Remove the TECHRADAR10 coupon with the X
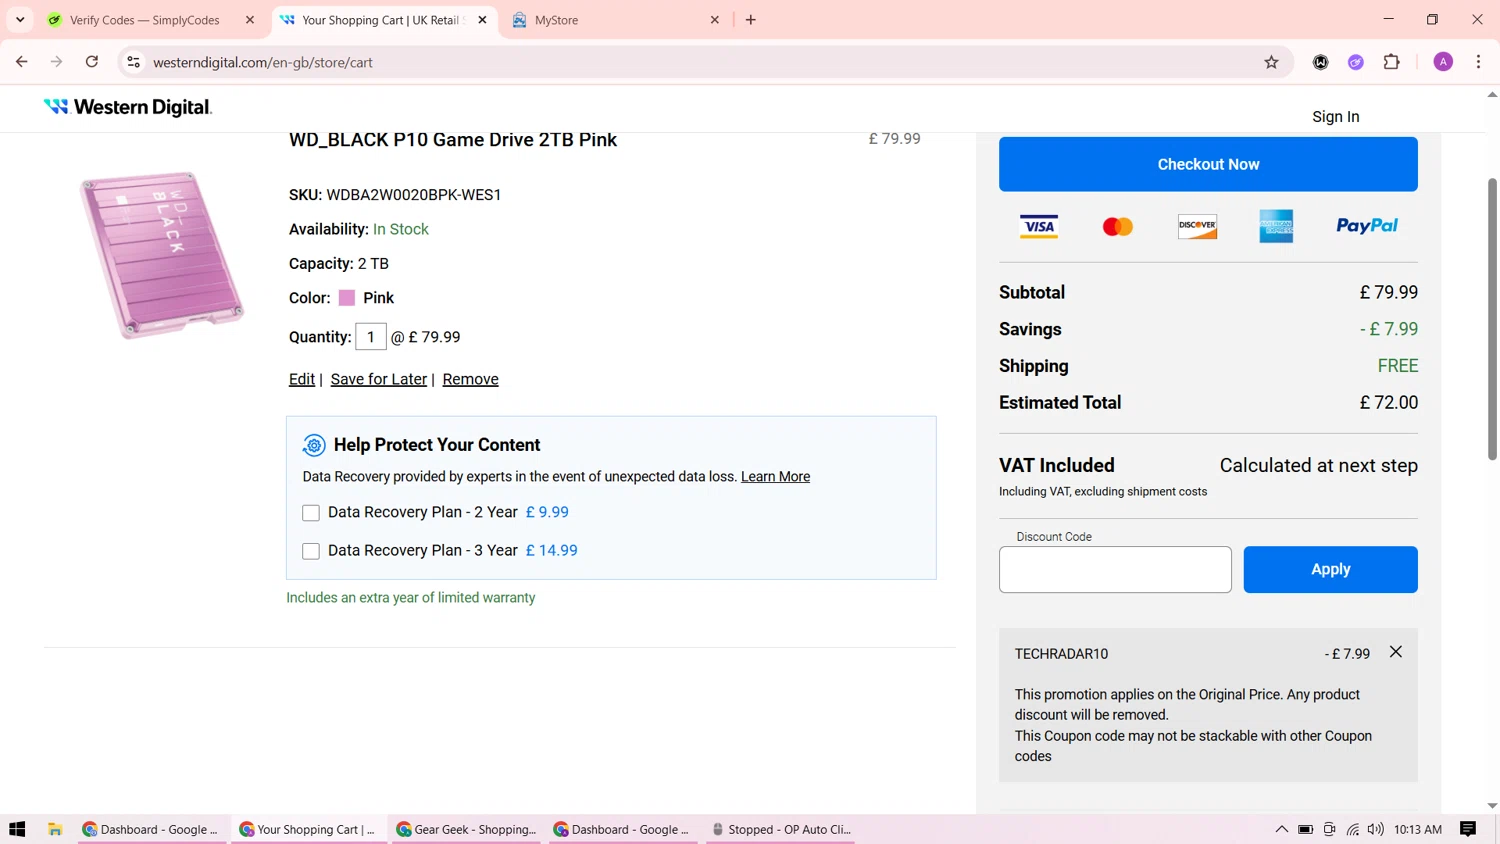Image resolution: width=1500 pixels, height=844 pixels. 1396,652
